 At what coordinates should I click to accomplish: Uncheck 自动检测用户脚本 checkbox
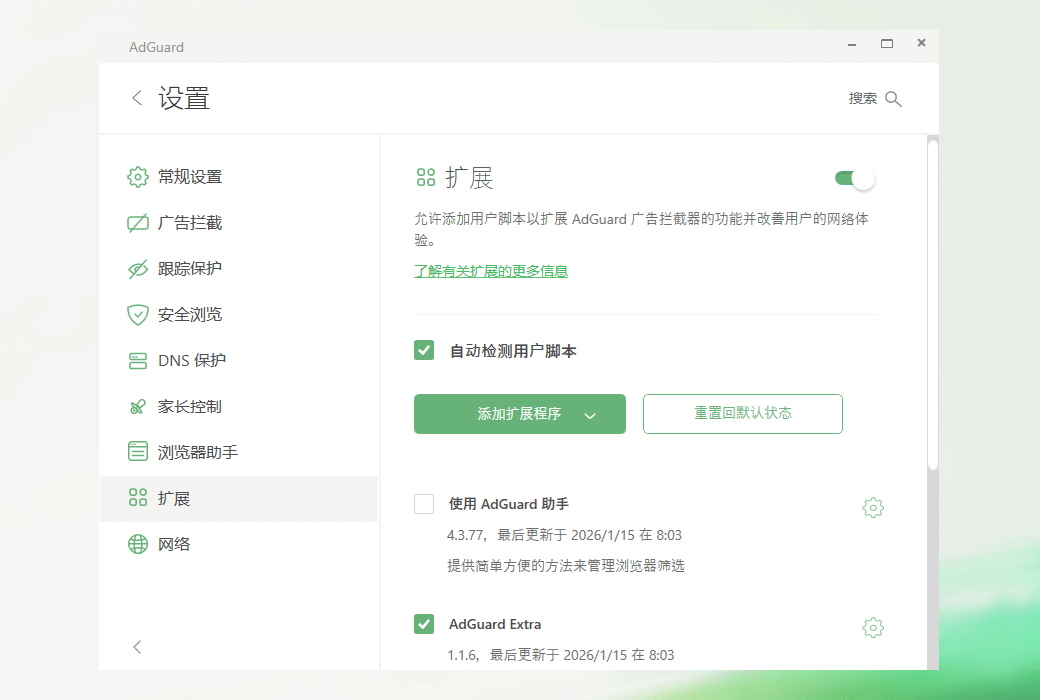tap(424, 350)
